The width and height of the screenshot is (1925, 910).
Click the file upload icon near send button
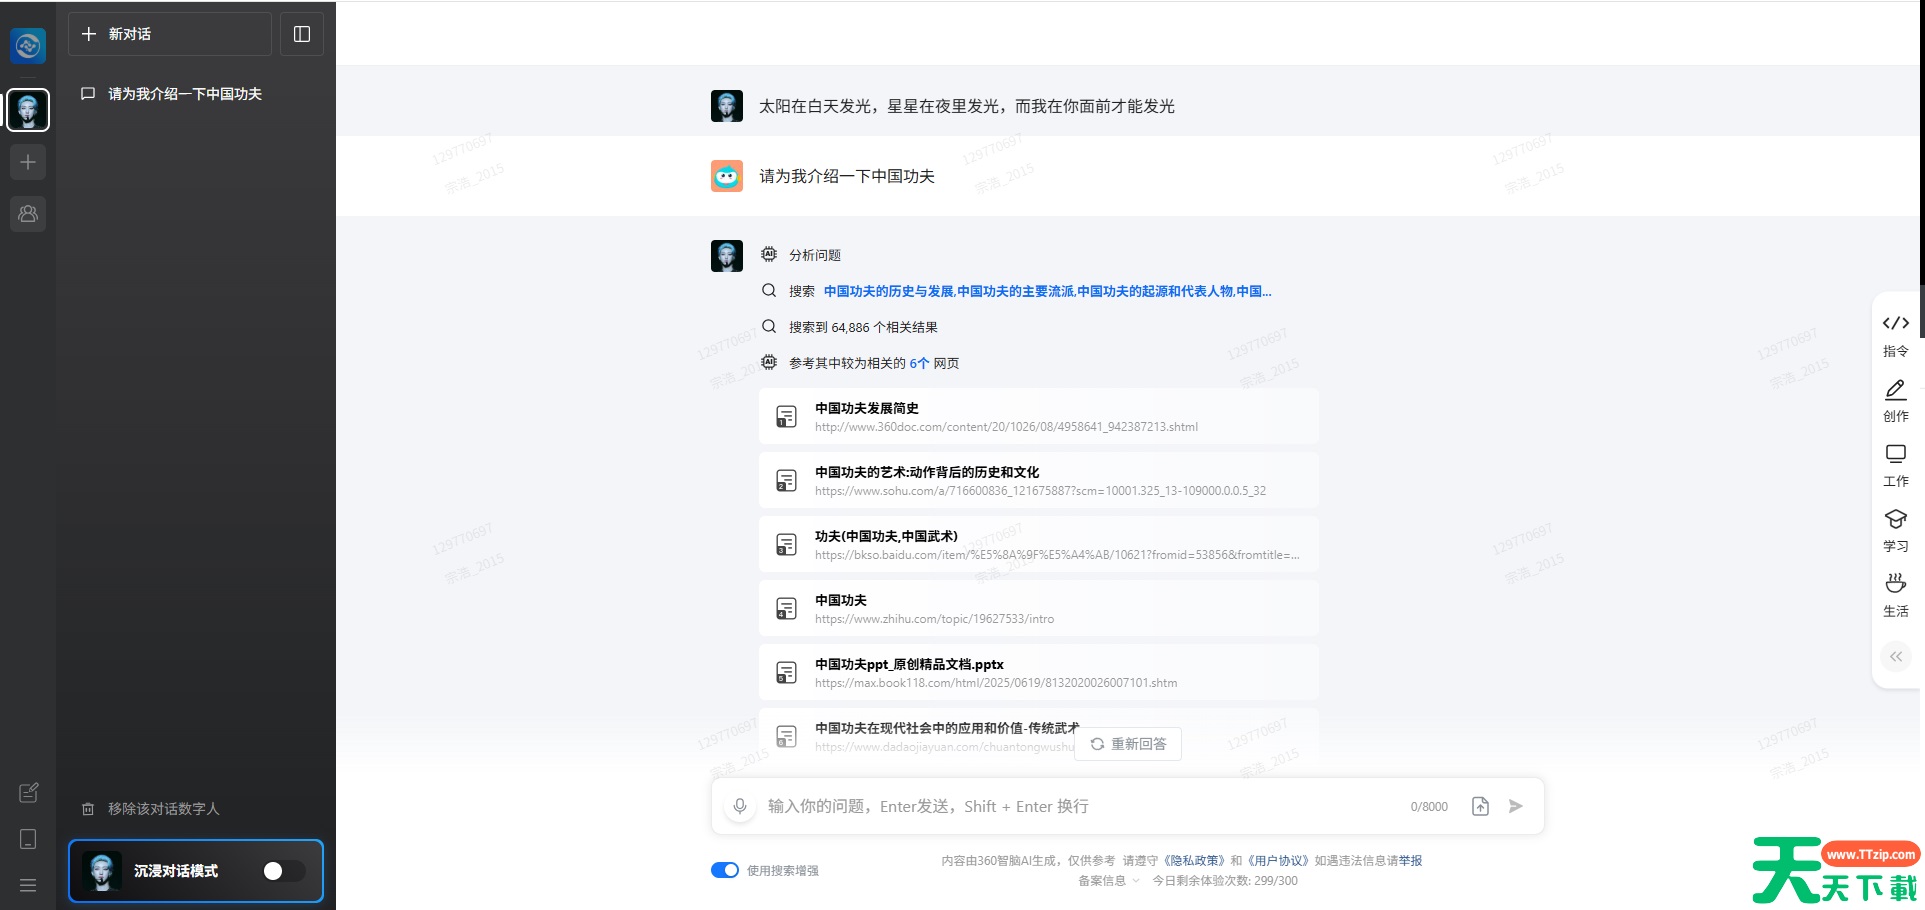pyautogui.click(x=1480, y=805)
